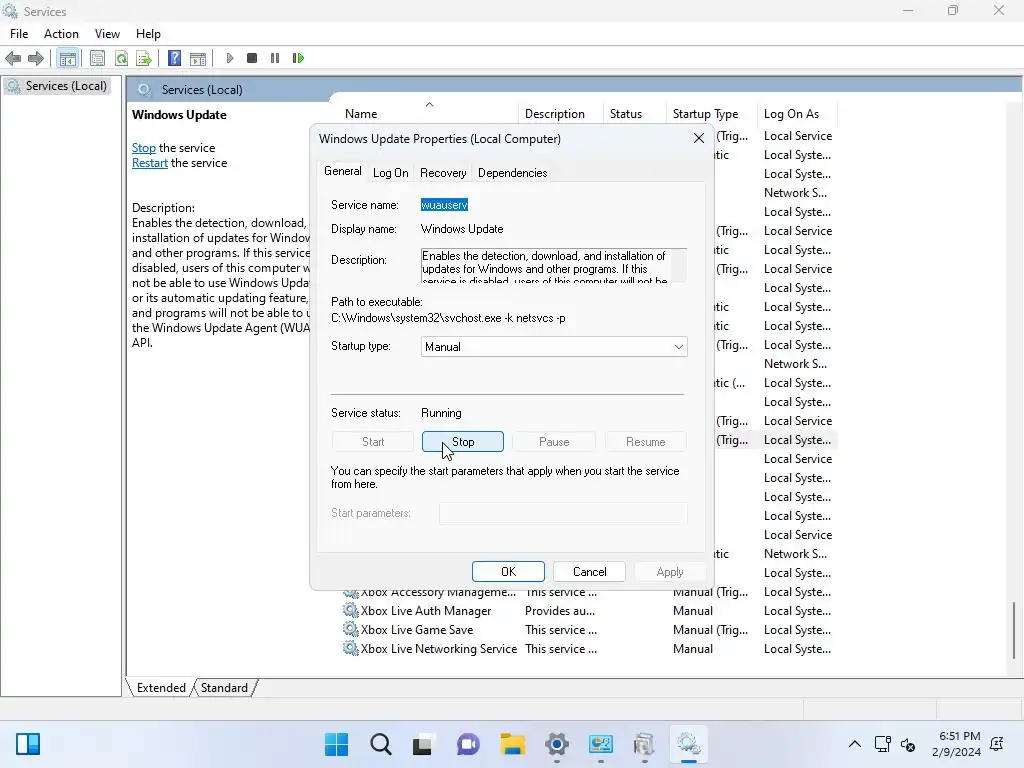Screen dimensions: 1024x768
Task: Close the Windows Update Properties dialog
Action: (699, 138)
